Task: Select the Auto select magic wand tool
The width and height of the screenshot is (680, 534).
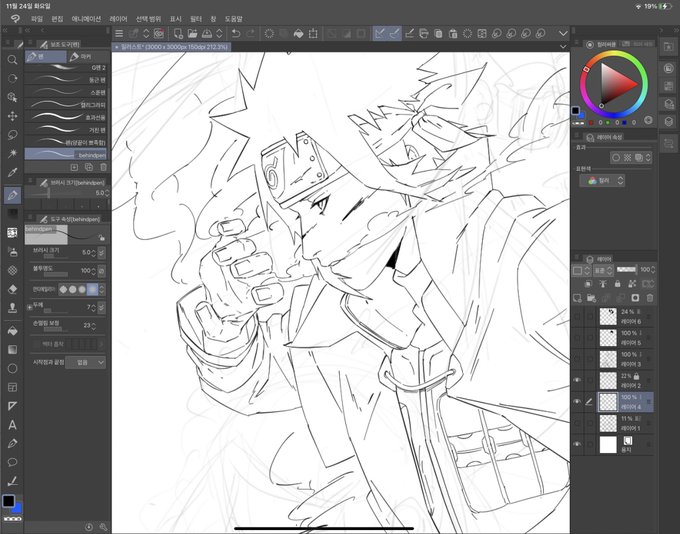Action: pyautogui.click(x=12, y=153)
